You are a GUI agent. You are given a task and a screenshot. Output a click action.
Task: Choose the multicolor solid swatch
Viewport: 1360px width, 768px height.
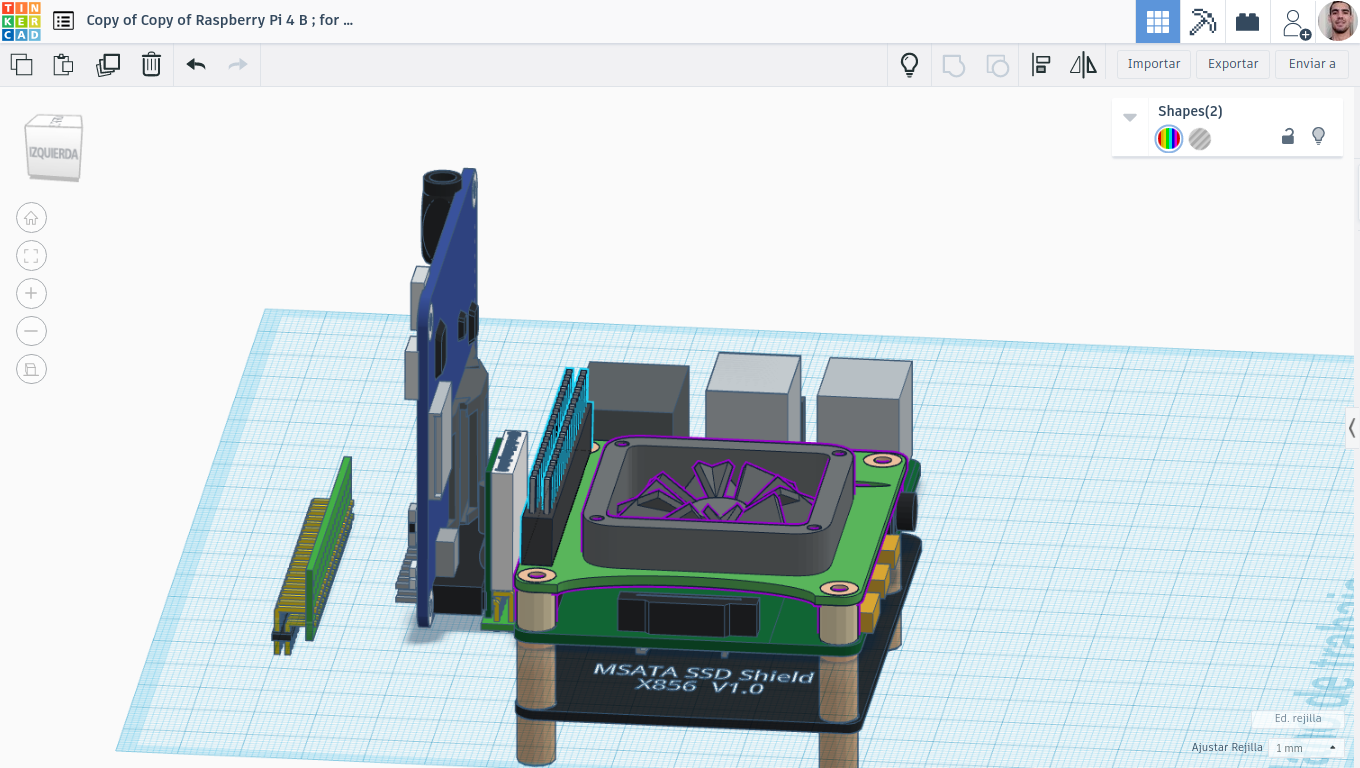point(1168,139)
